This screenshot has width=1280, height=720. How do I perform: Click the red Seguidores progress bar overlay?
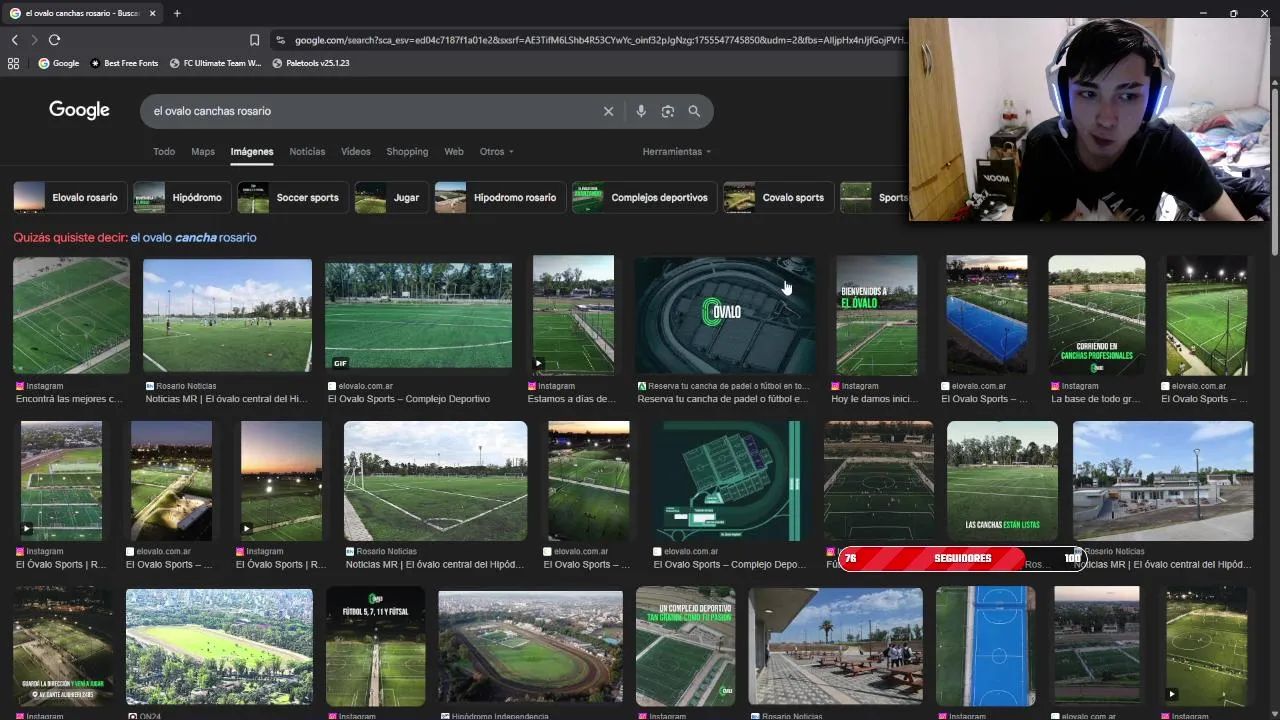pos(961,558)
